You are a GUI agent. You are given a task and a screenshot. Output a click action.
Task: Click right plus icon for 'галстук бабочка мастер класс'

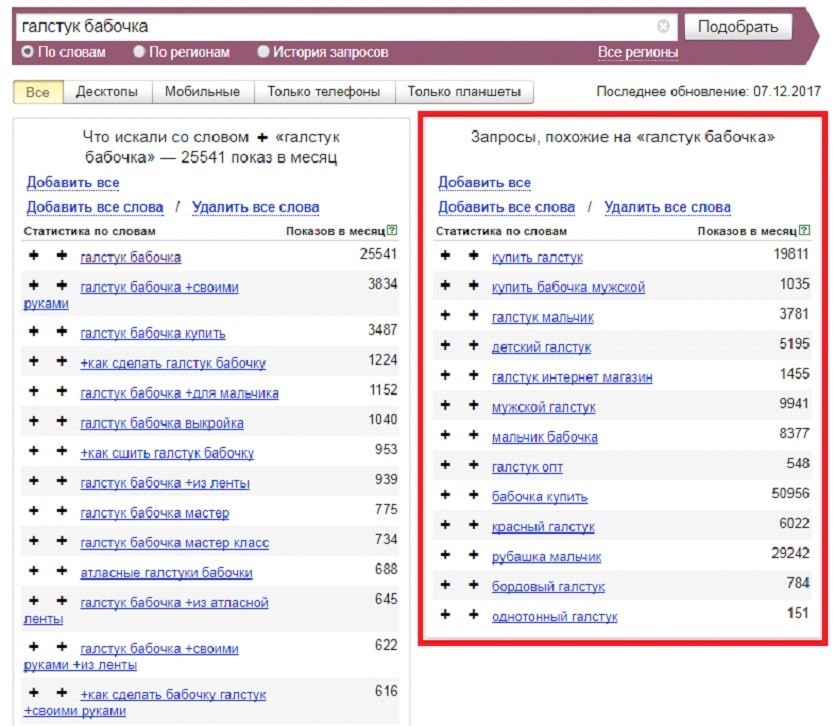pos(62,541)
